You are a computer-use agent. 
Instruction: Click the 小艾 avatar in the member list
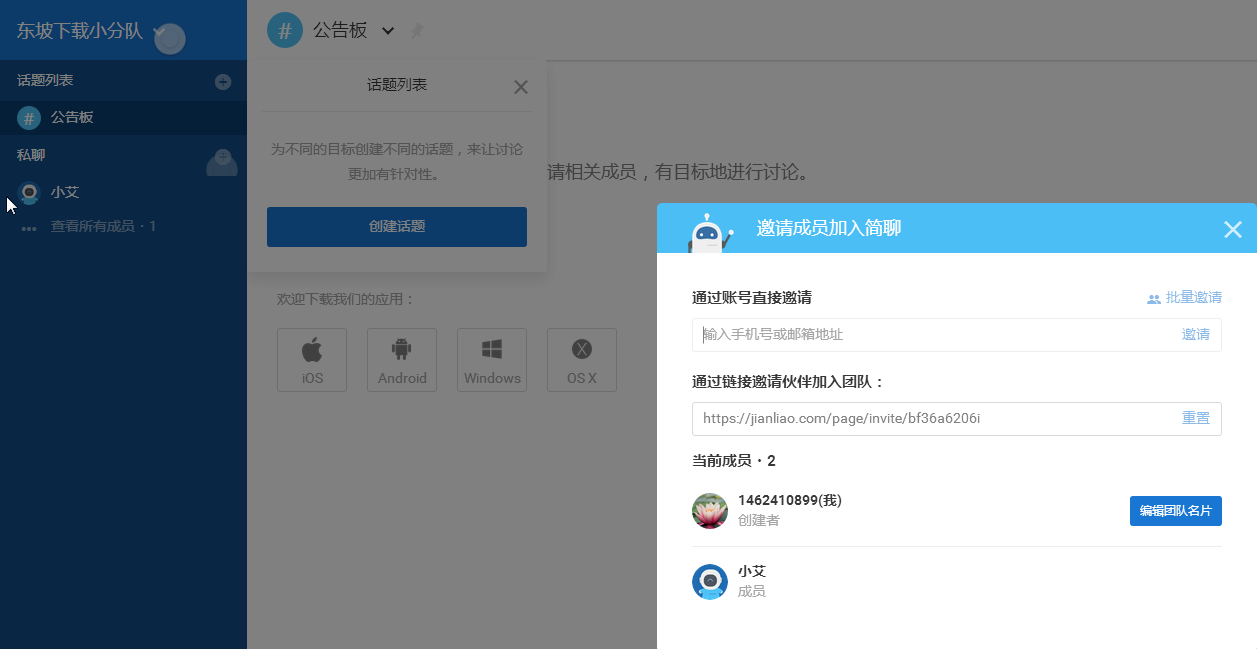pos(710,582)
